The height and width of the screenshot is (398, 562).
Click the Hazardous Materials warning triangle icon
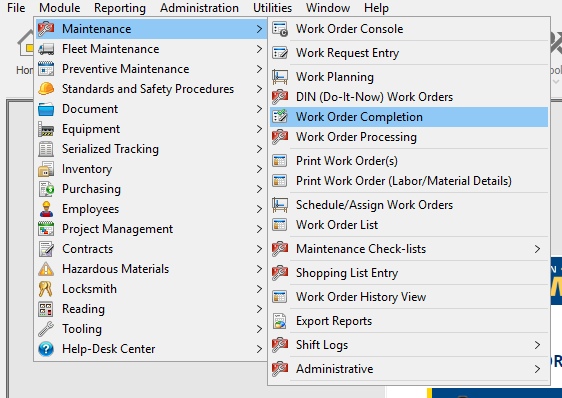46,269
